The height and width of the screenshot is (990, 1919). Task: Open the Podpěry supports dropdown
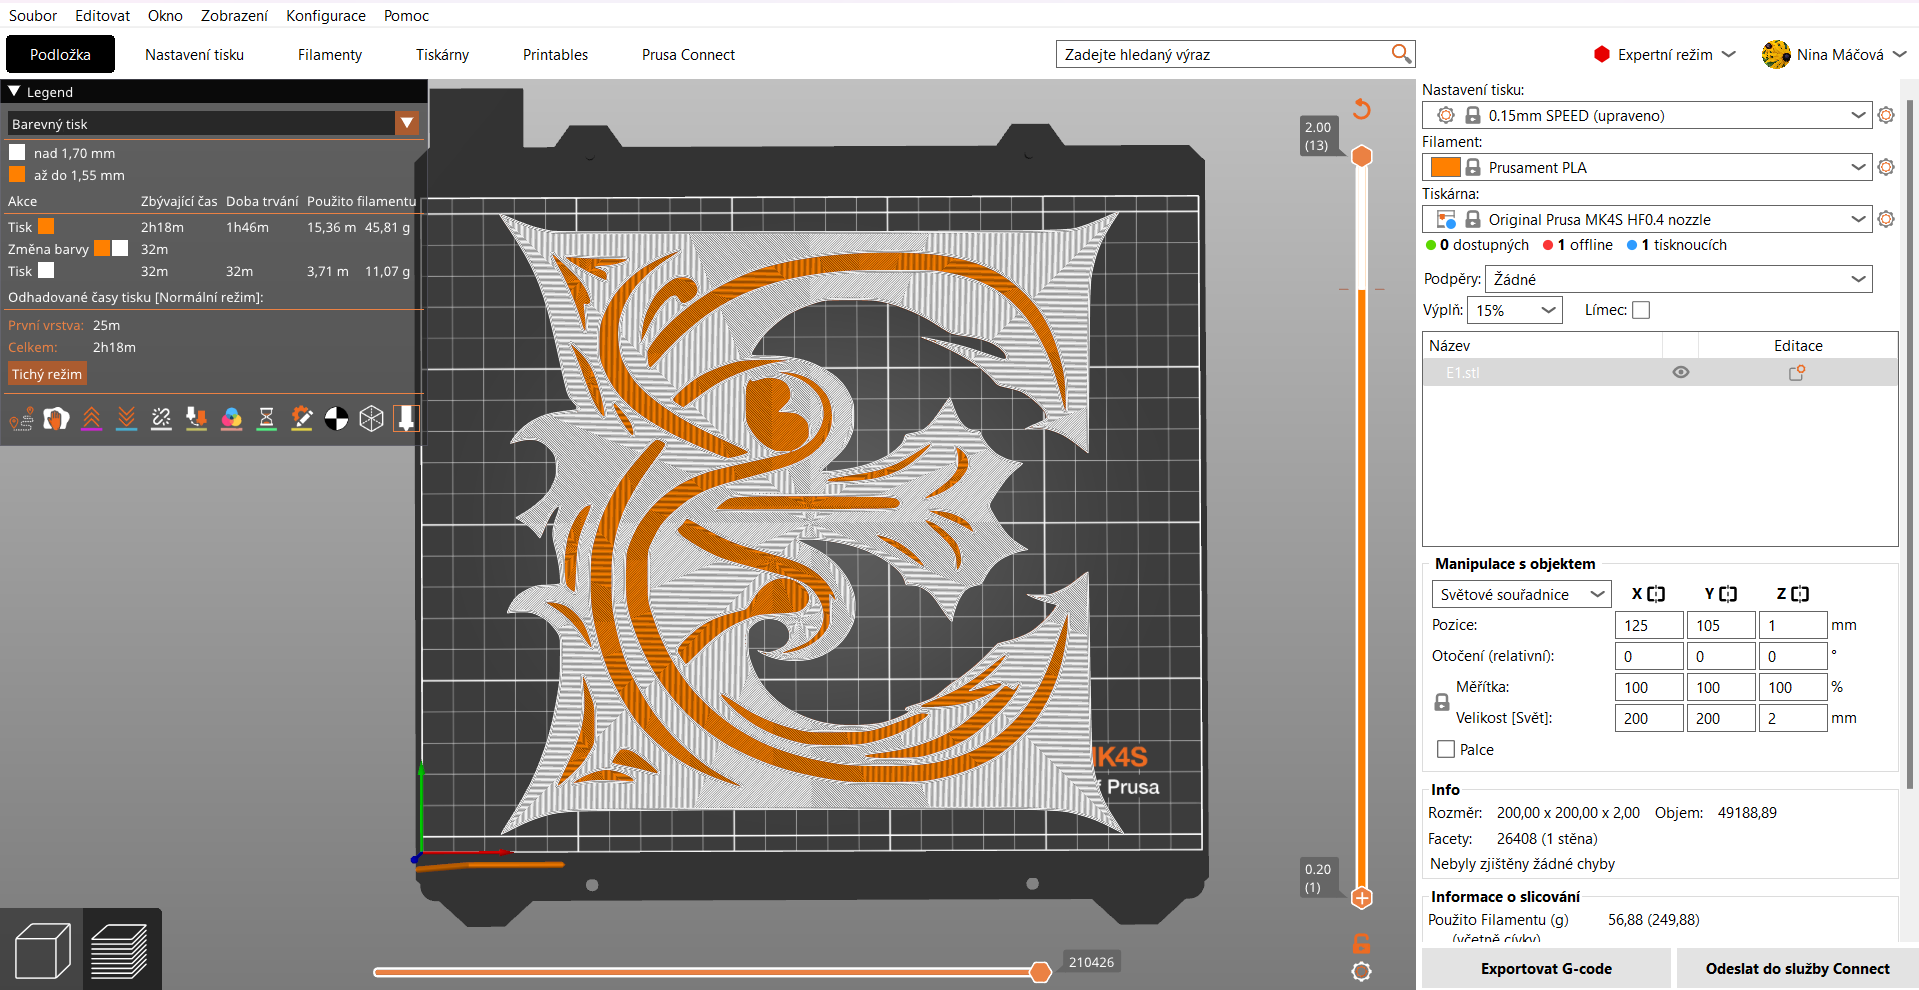pos(1679,279)
